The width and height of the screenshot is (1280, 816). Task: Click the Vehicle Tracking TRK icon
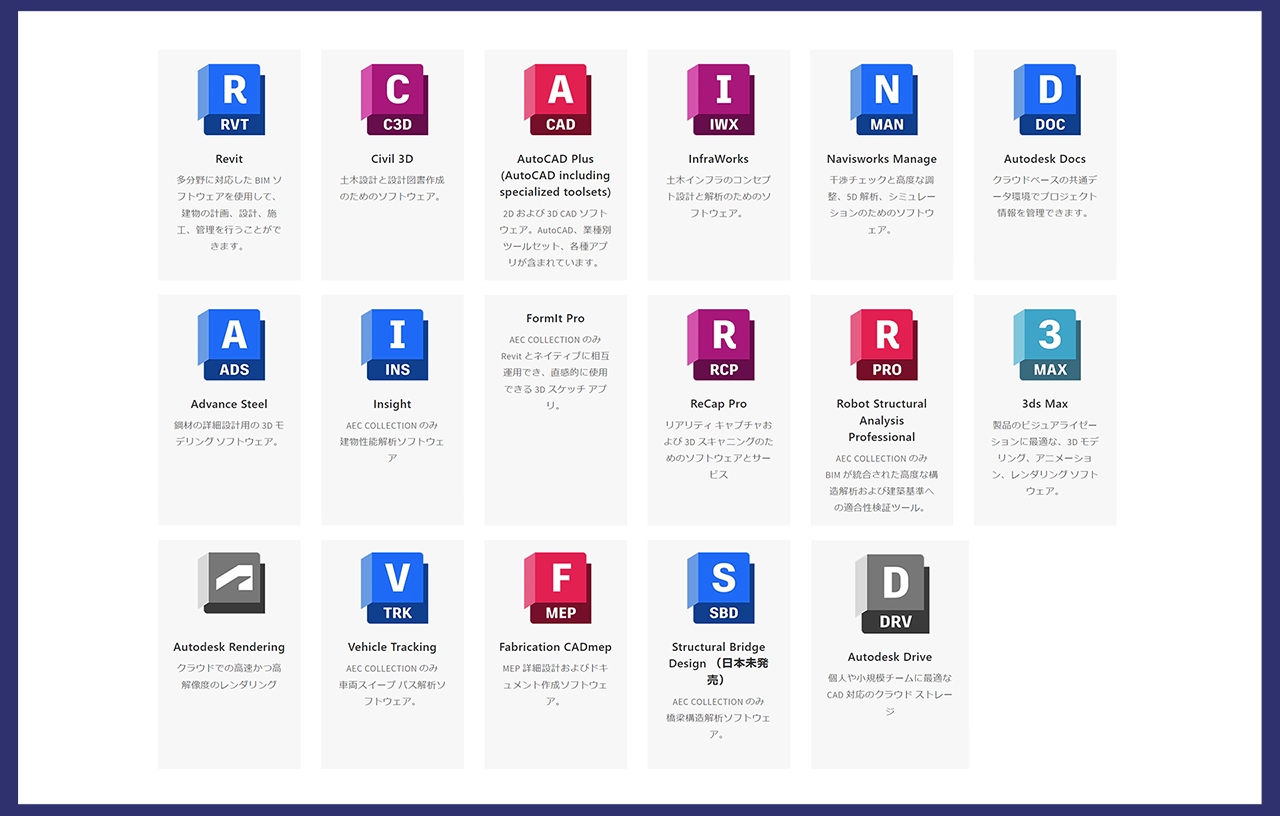[393, 588]
